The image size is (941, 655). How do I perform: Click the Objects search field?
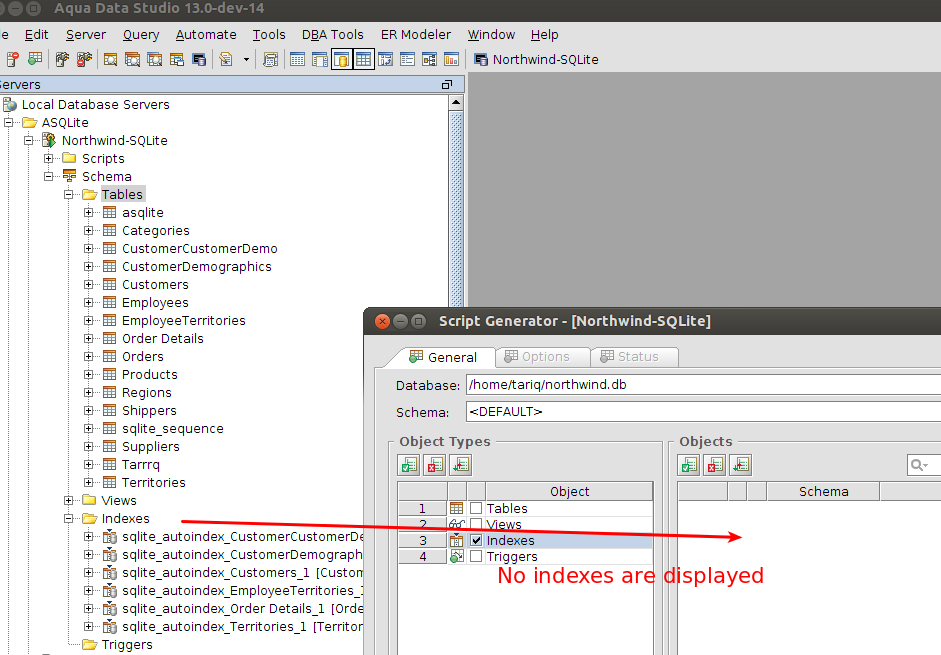point(924,465)
